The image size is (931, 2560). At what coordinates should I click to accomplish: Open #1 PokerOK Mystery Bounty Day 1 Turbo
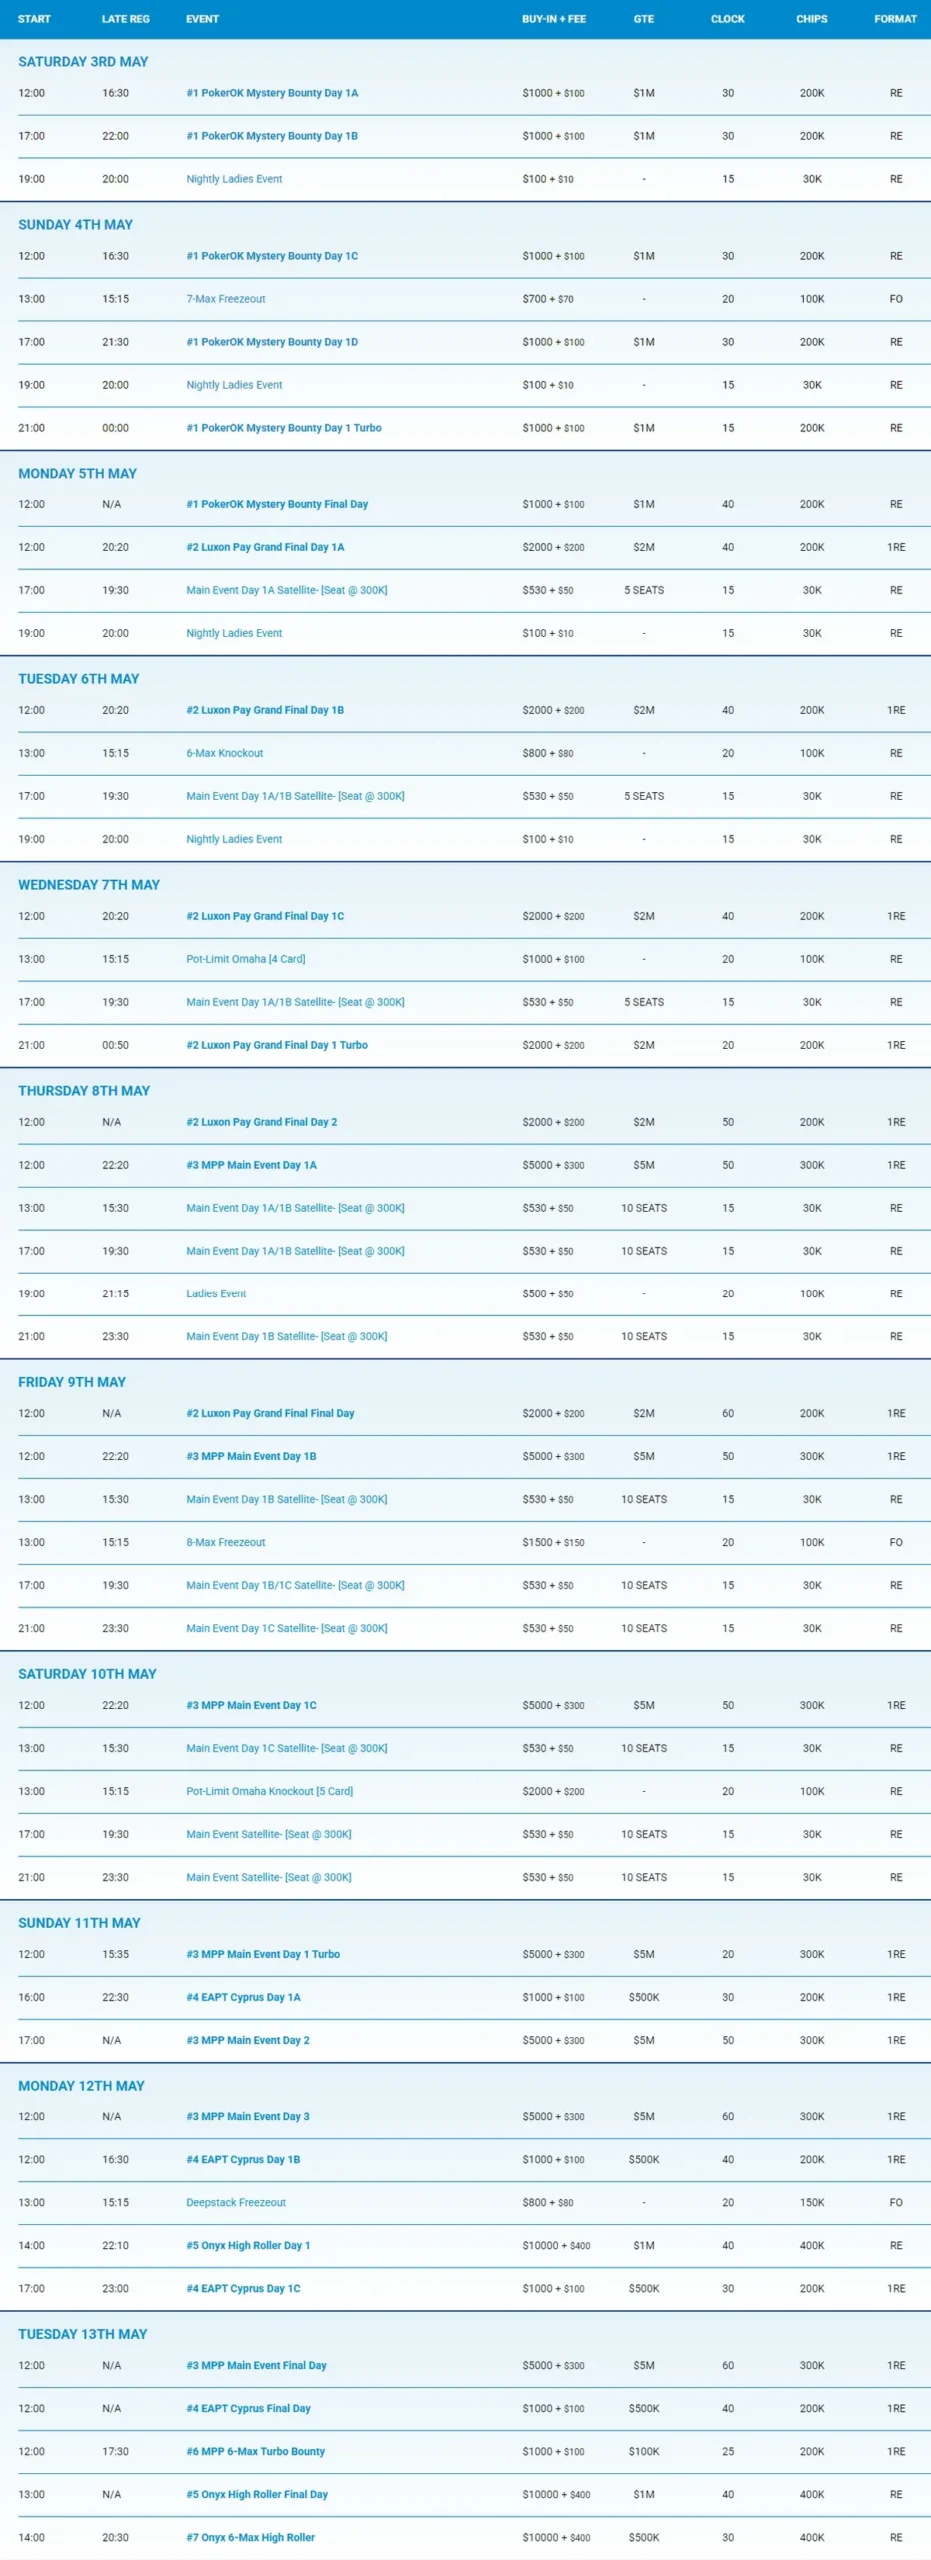click(284, 428)
